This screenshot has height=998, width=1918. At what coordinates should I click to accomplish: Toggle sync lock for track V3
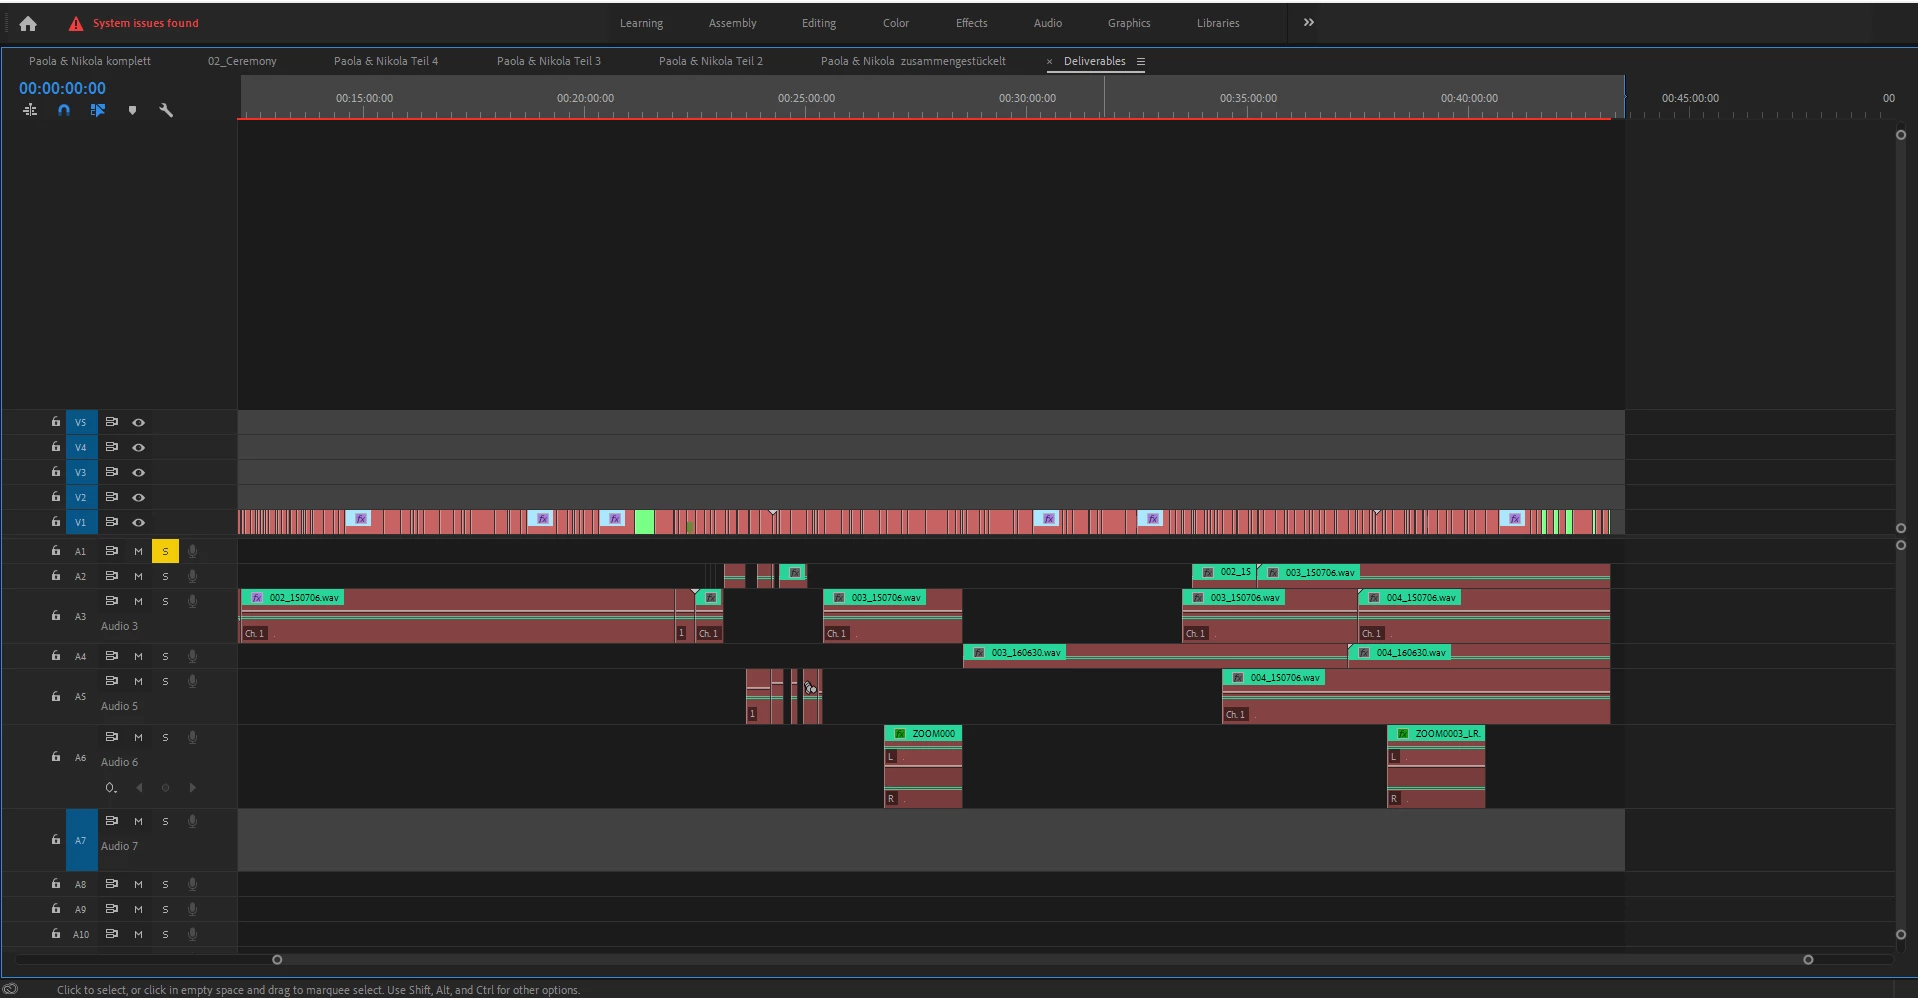click(x=112, y=472)
